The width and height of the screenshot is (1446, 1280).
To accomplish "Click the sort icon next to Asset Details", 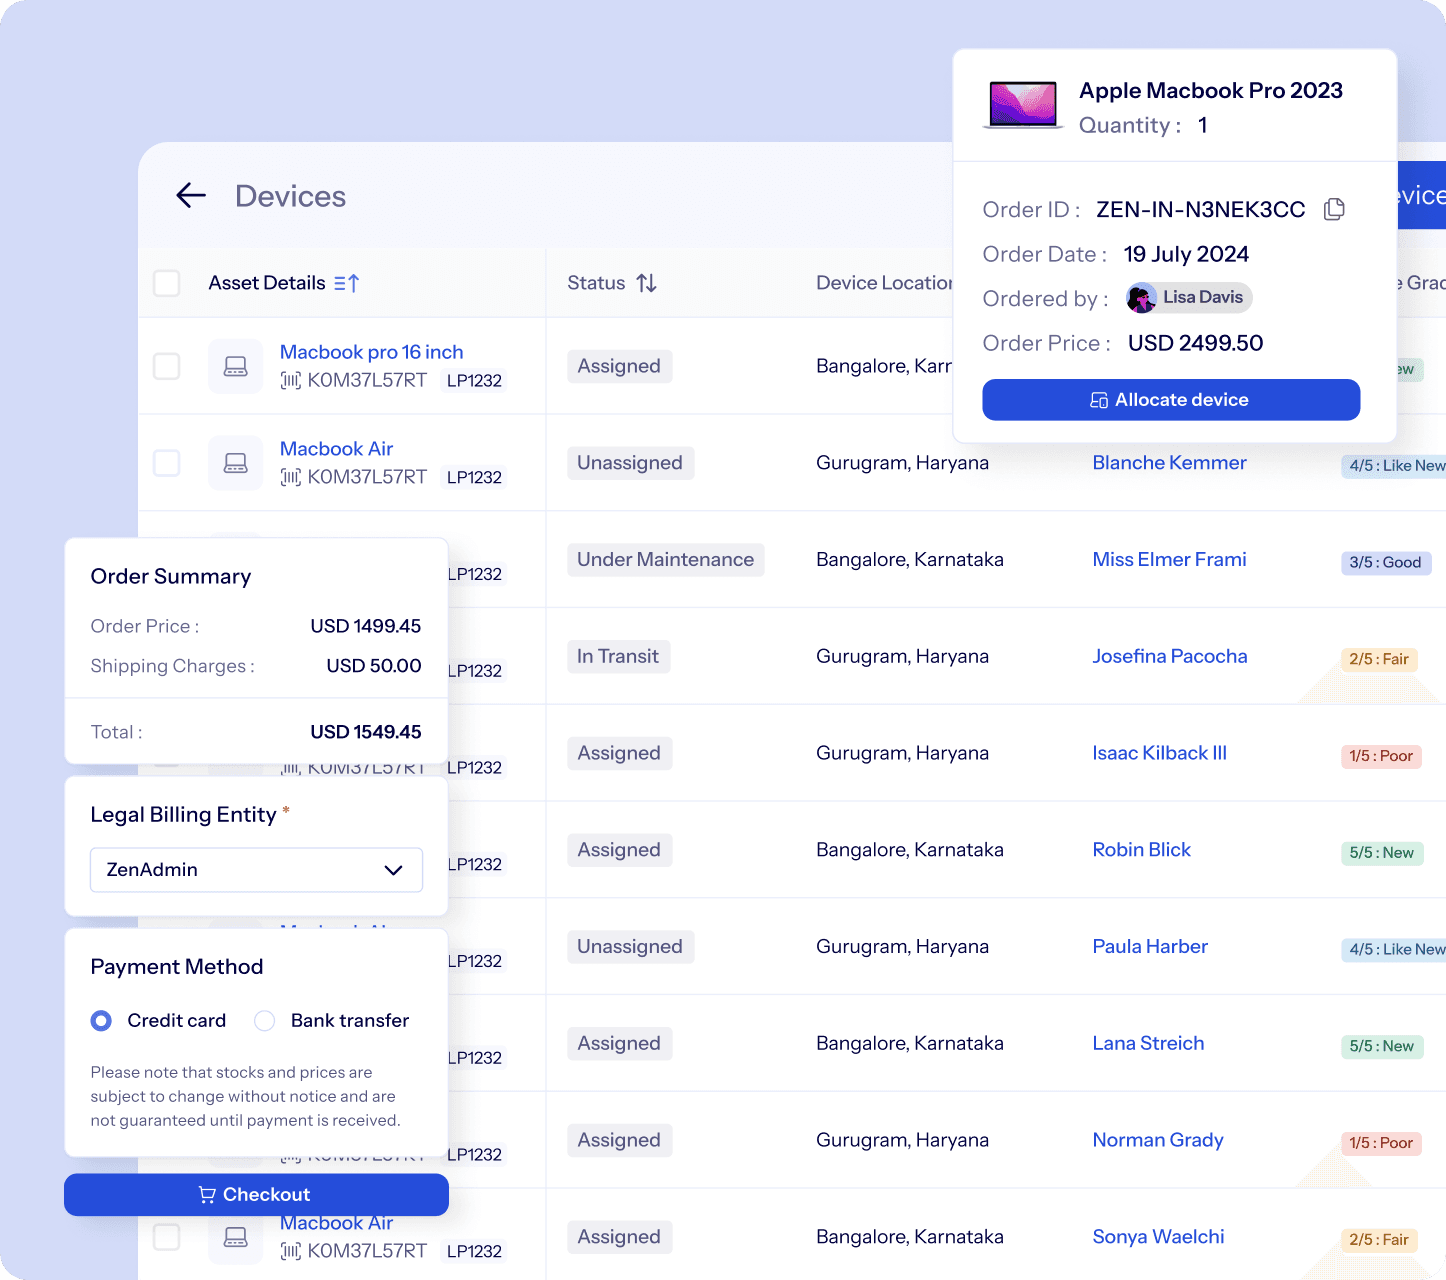I will point(346,283).
